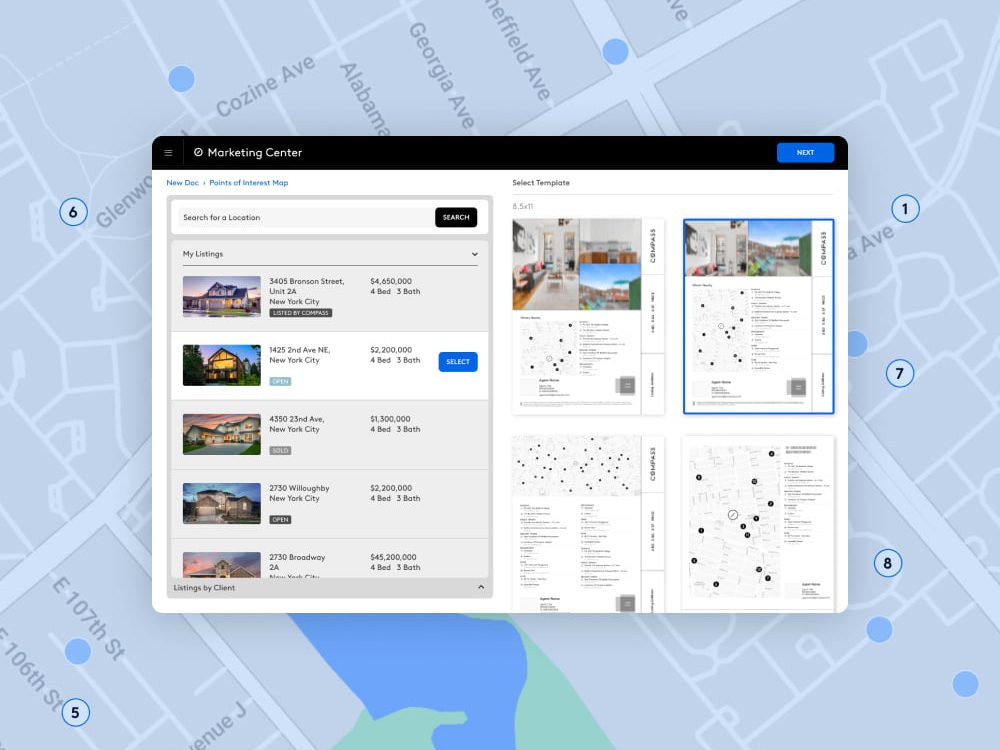The height and width of the screenshot is (750, 1000).
Task: Focus the Search for a Location field
Action: point(305,217)
